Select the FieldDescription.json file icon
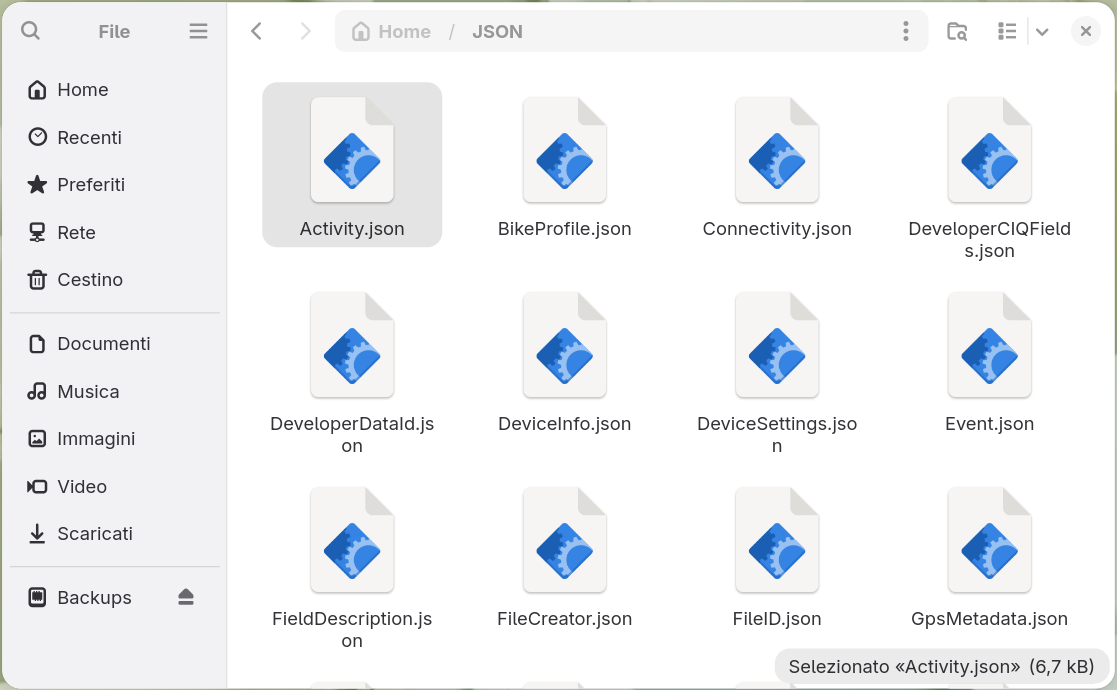Viewport: 1117px width, 690px height. (352, 540)
